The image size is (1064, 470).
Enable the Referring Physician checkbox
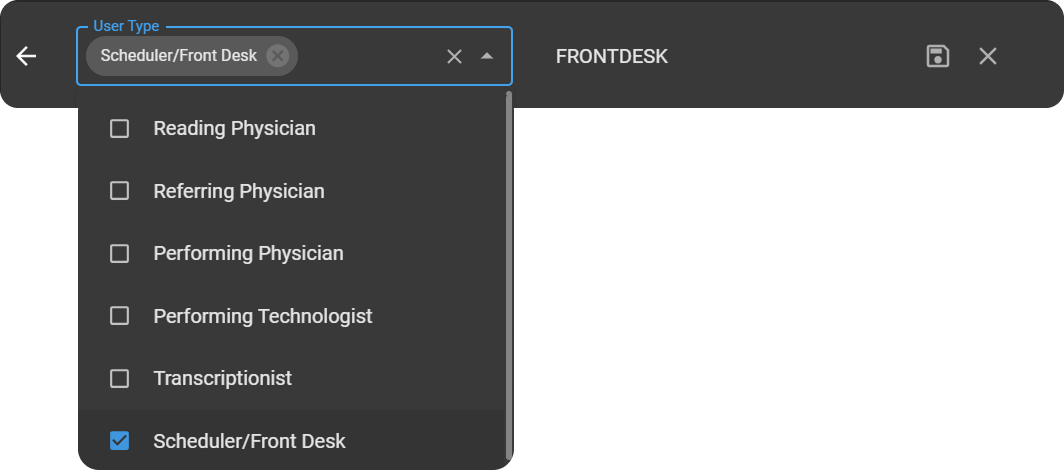[119, 191]
